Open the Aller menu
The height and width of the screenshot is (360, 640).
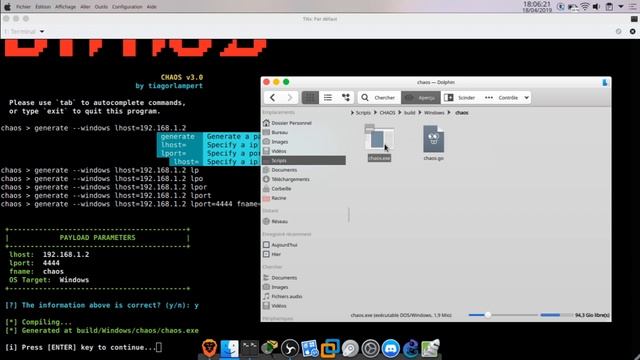tap(85, 7)
